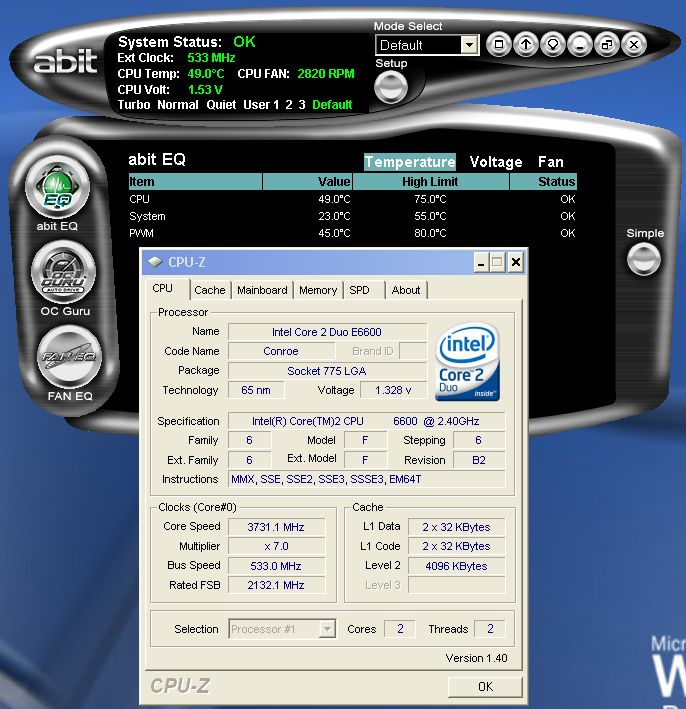Click the High Limit column header
Viewport: 686px width, 709px height.
coord(431,181)
